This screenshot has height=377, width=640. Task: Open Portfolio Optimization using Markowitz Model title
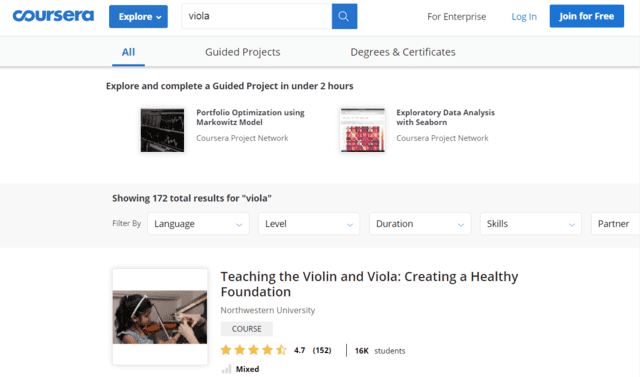(250, 117)
